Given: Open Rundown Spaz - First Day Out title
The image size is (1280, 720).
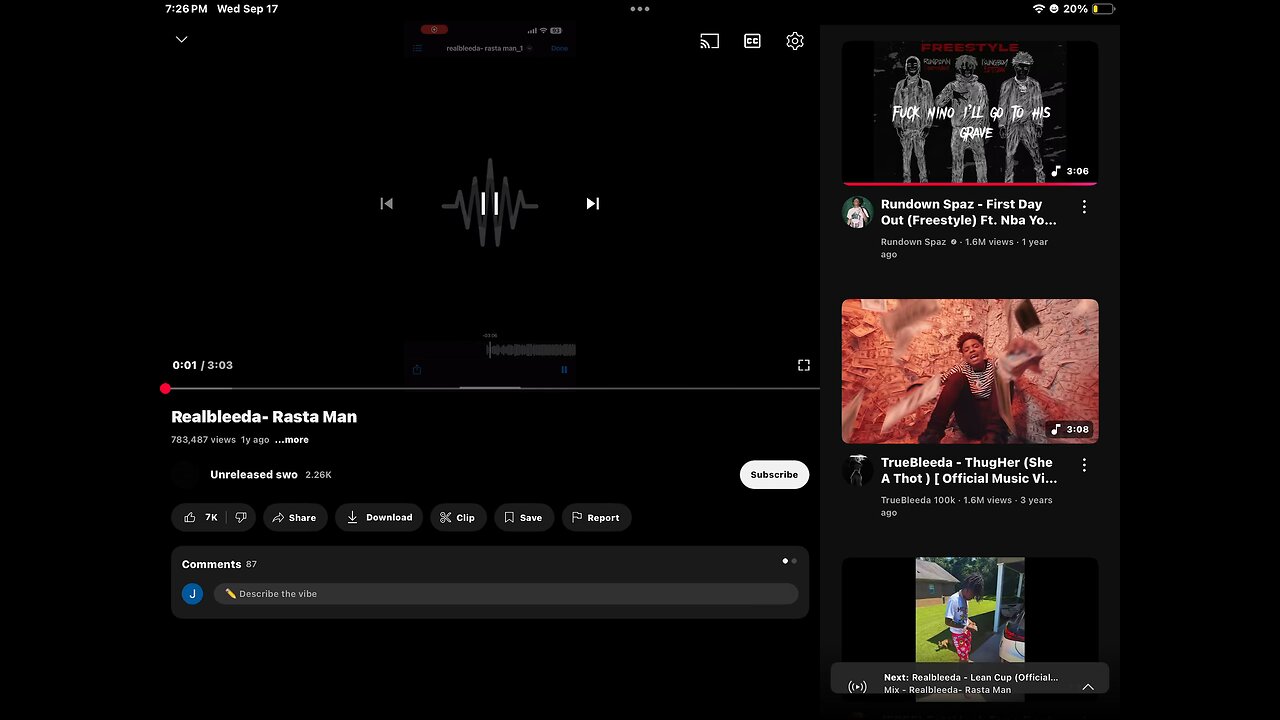Looking at the screenshot, I should click(x=968, y=212).
